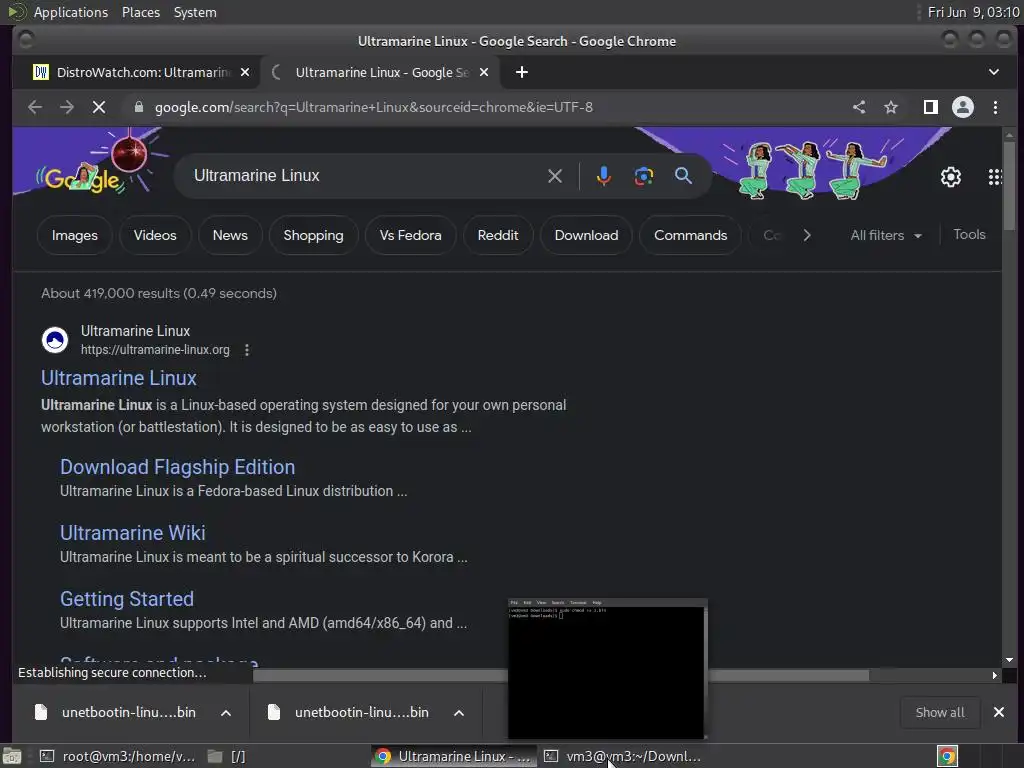The height and width of the screenshot is (768, 1024).
Task: Open more options for ultramarine-linux.org result
Action: point(247,350)
